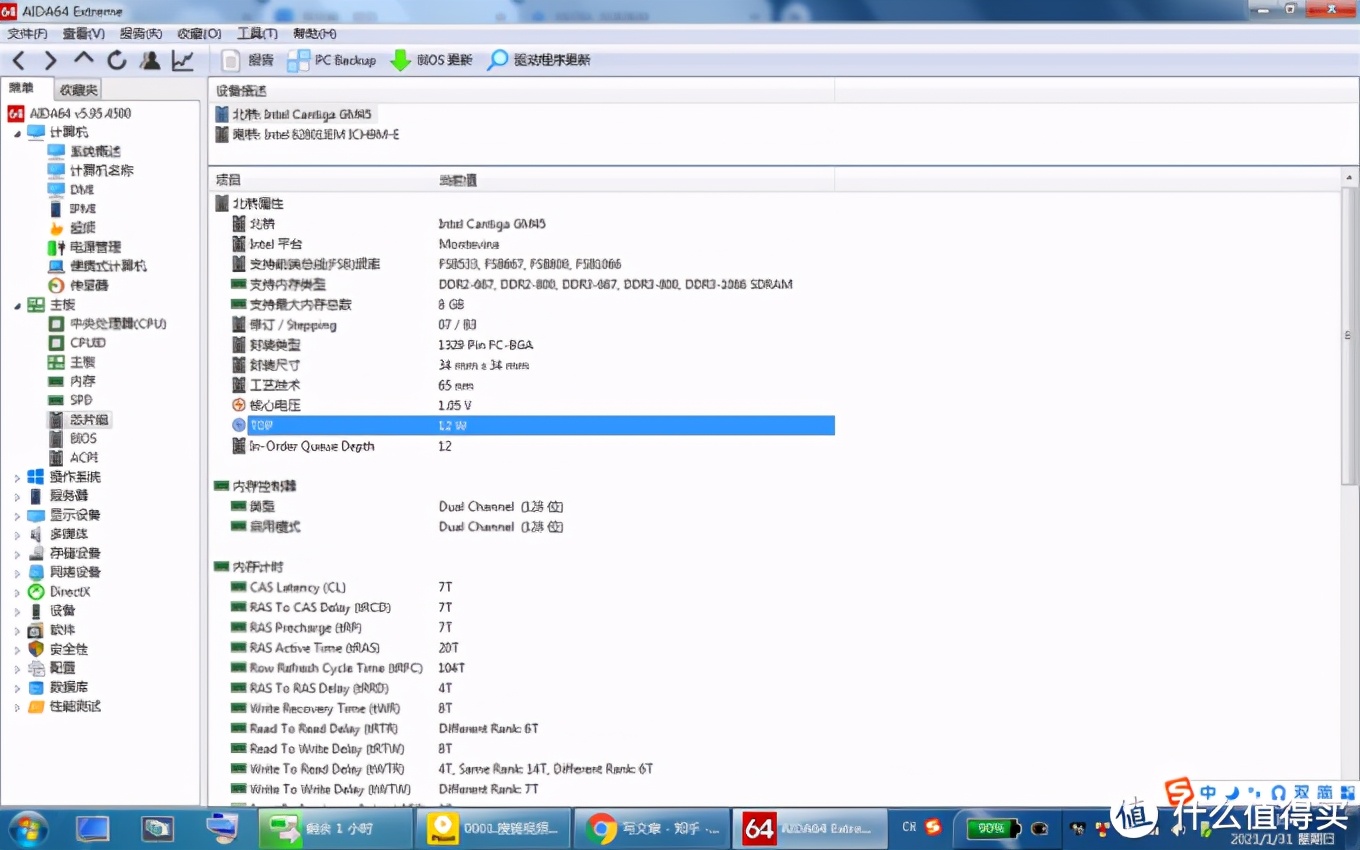
Task: Open the Windows Start button
Action: tap(26, 828)
